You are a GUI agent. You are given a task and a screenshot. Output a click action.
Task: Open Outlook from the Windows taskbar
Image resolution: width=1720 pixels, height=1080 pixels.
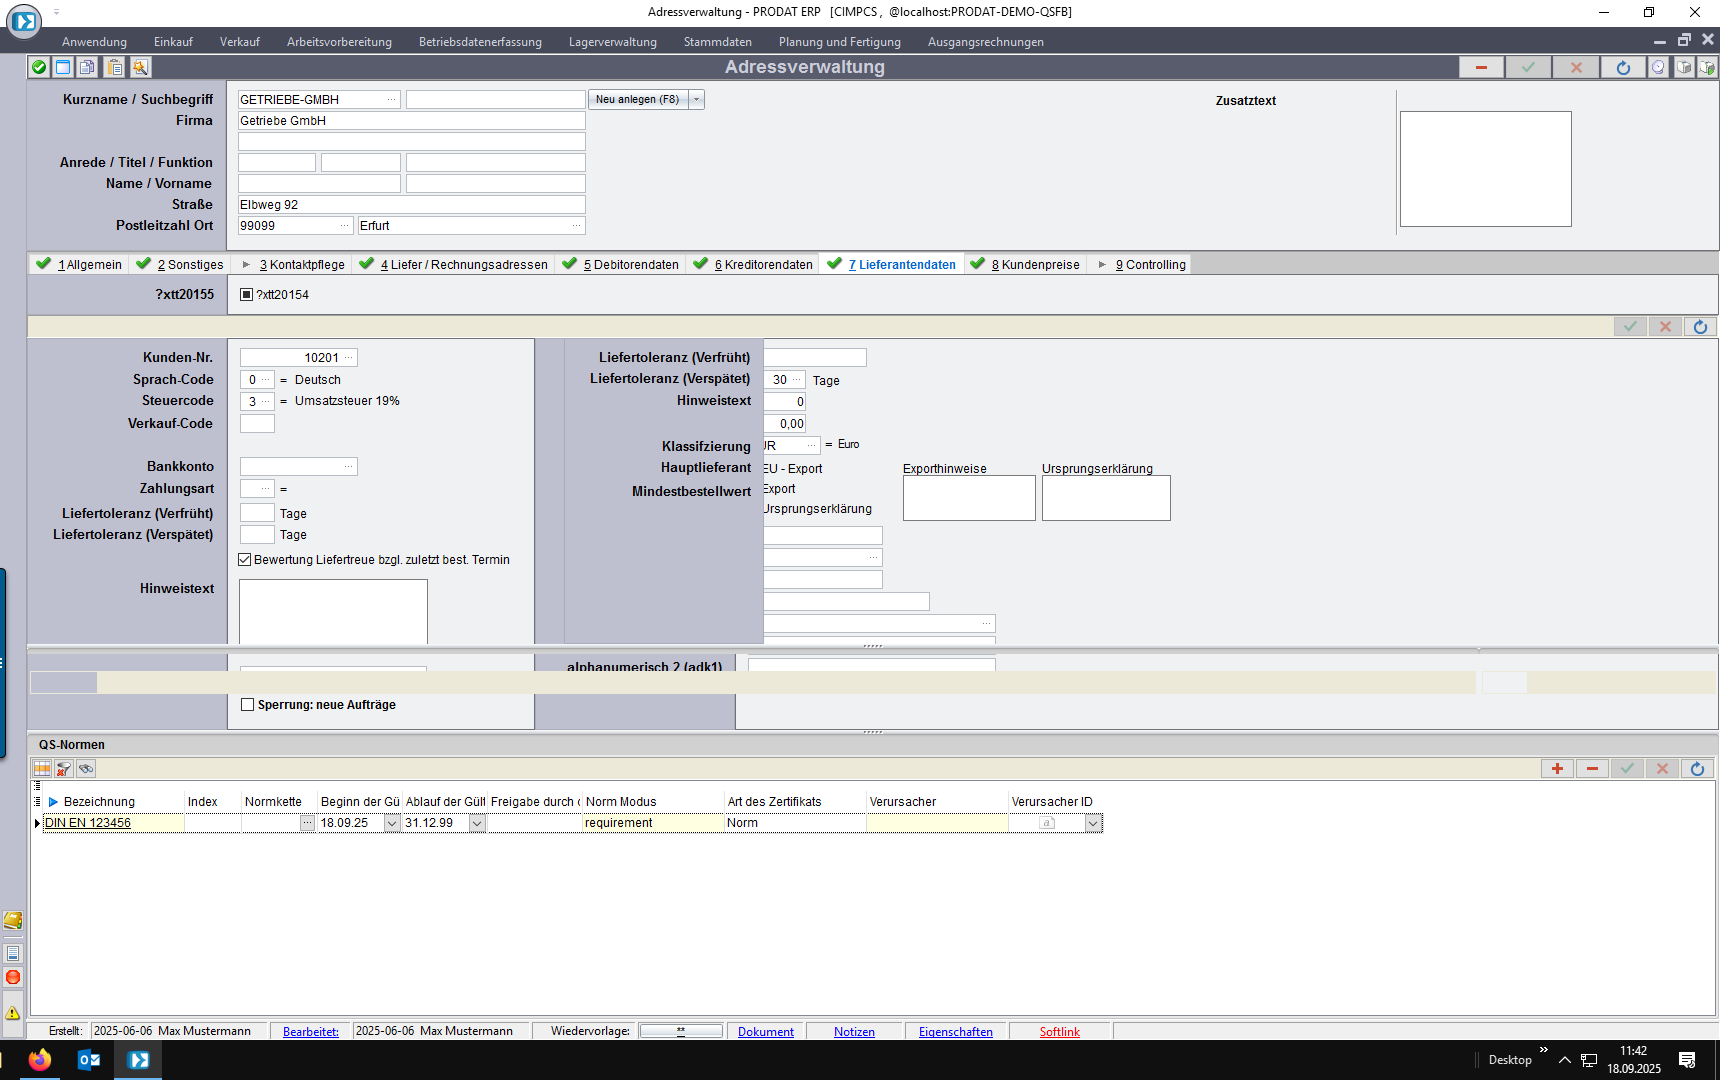coord(89,1060)
